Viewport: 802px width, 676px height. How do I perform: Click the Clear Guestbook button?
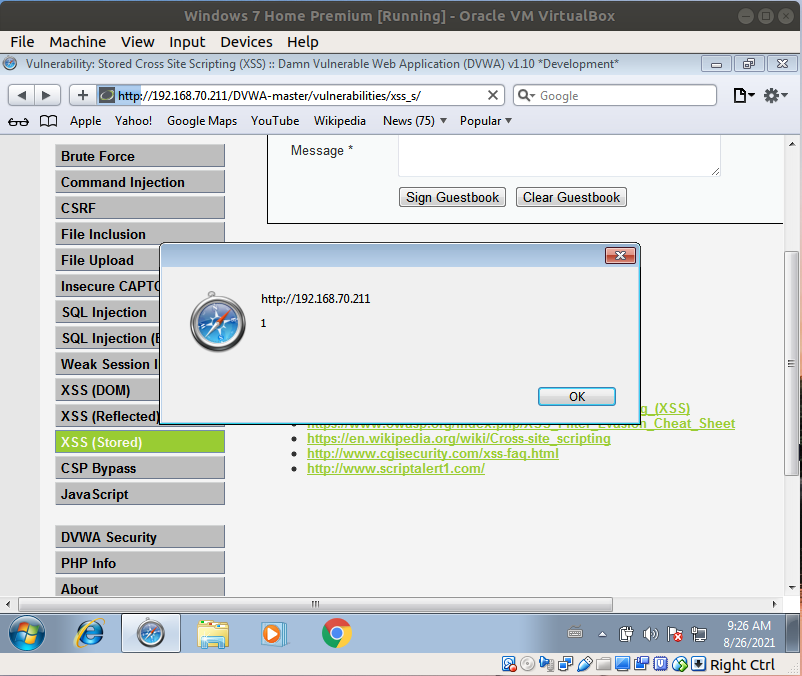pos(571,197)
